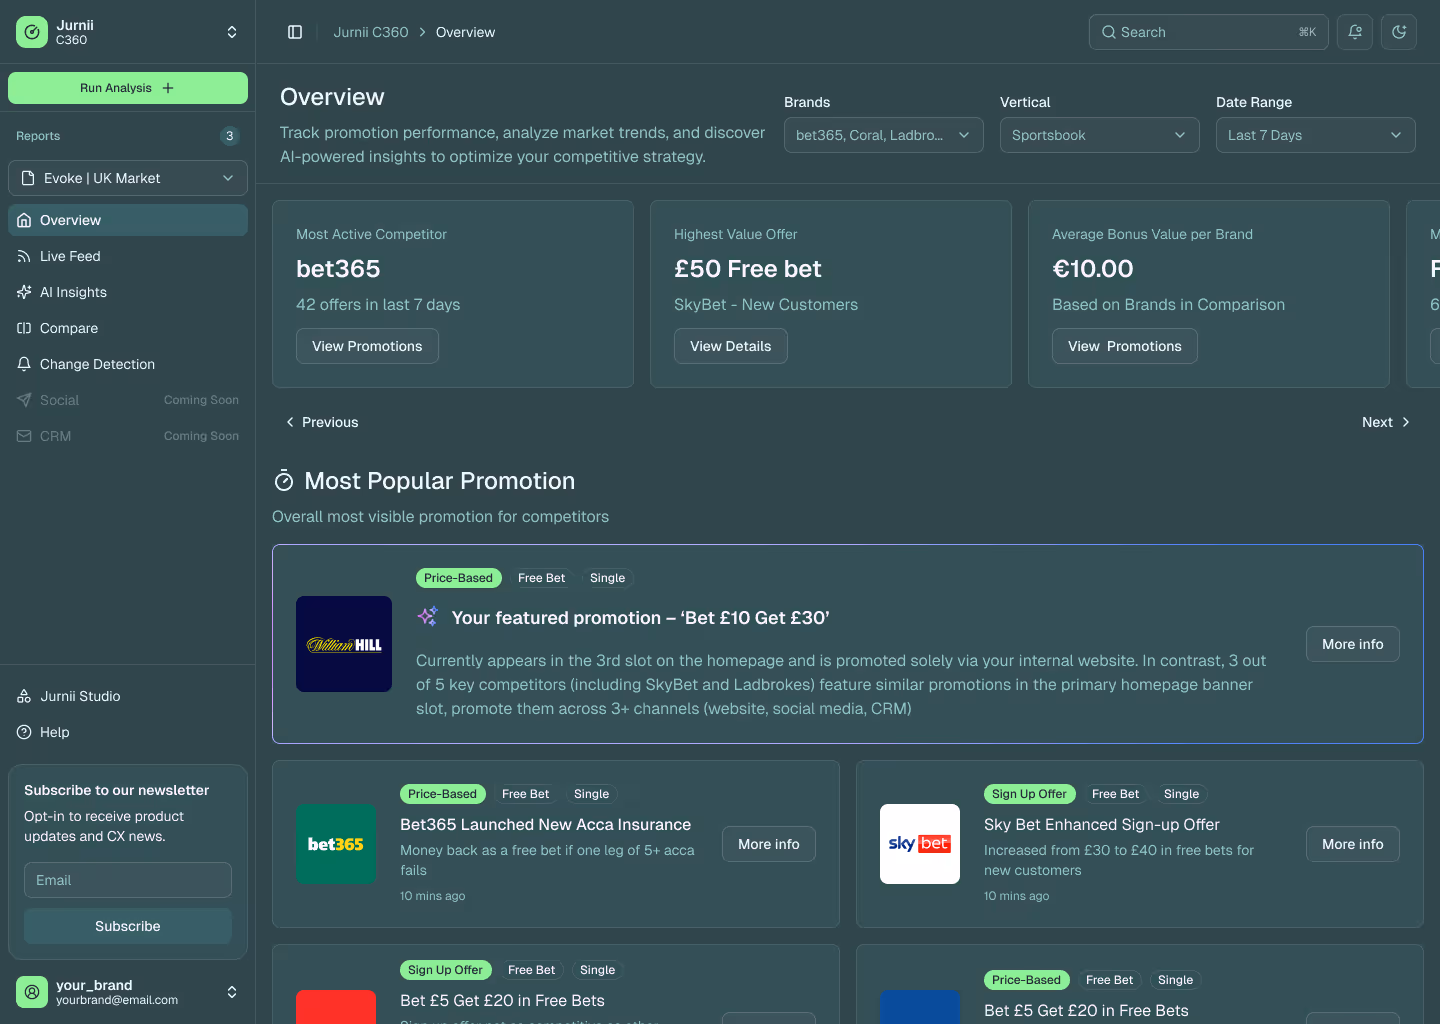Click the Run Analysis button
This screenshot has height=1024, width=1440.
pyautogui.click(x=128, y=88)
